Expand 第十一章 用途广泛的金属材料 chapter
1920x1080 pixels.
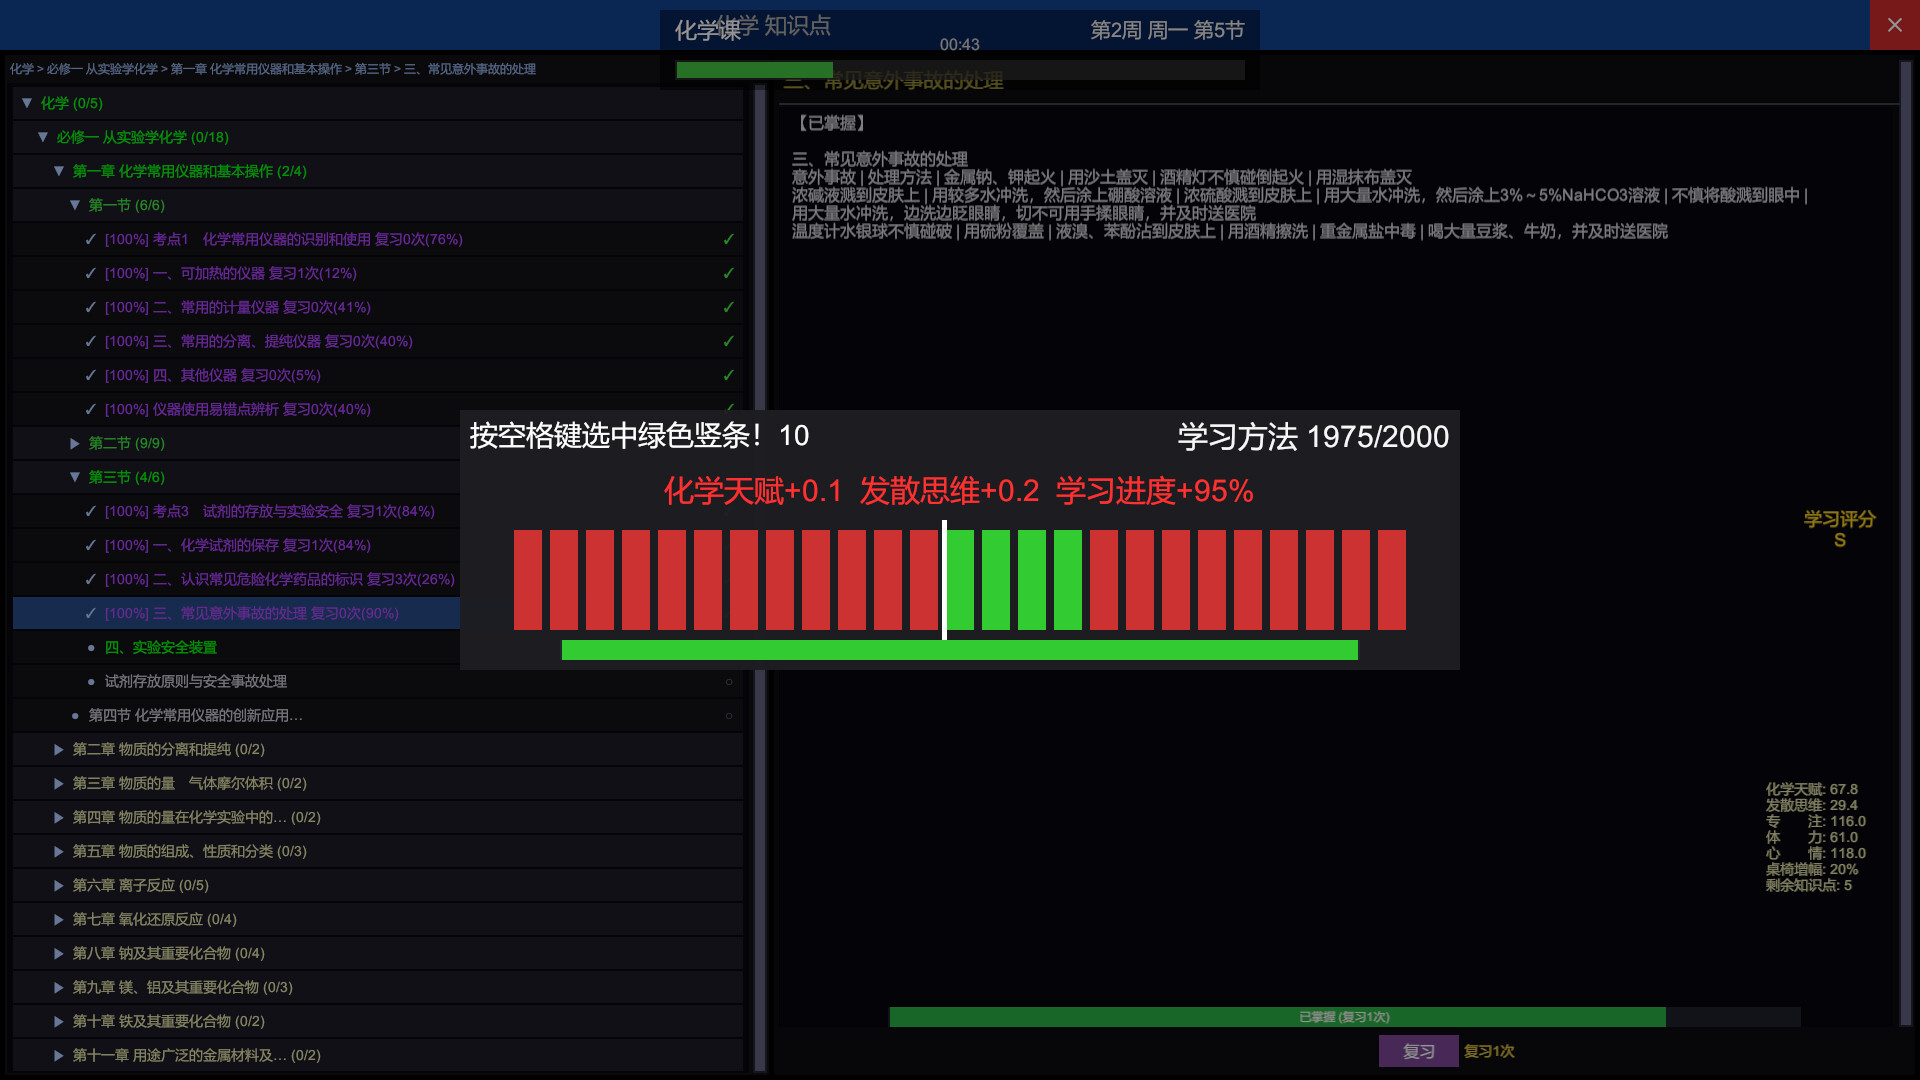coord(59,1055)
